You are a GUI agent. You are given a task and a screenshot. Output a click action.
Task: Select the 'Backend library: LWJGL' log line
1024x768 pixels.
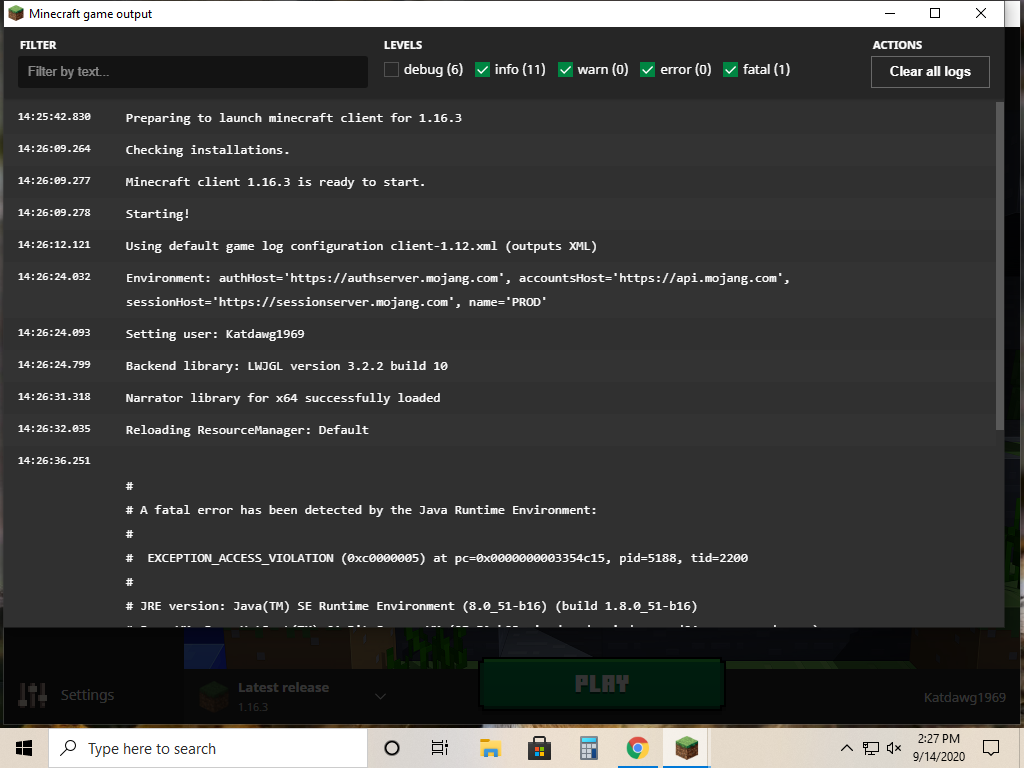287,366
